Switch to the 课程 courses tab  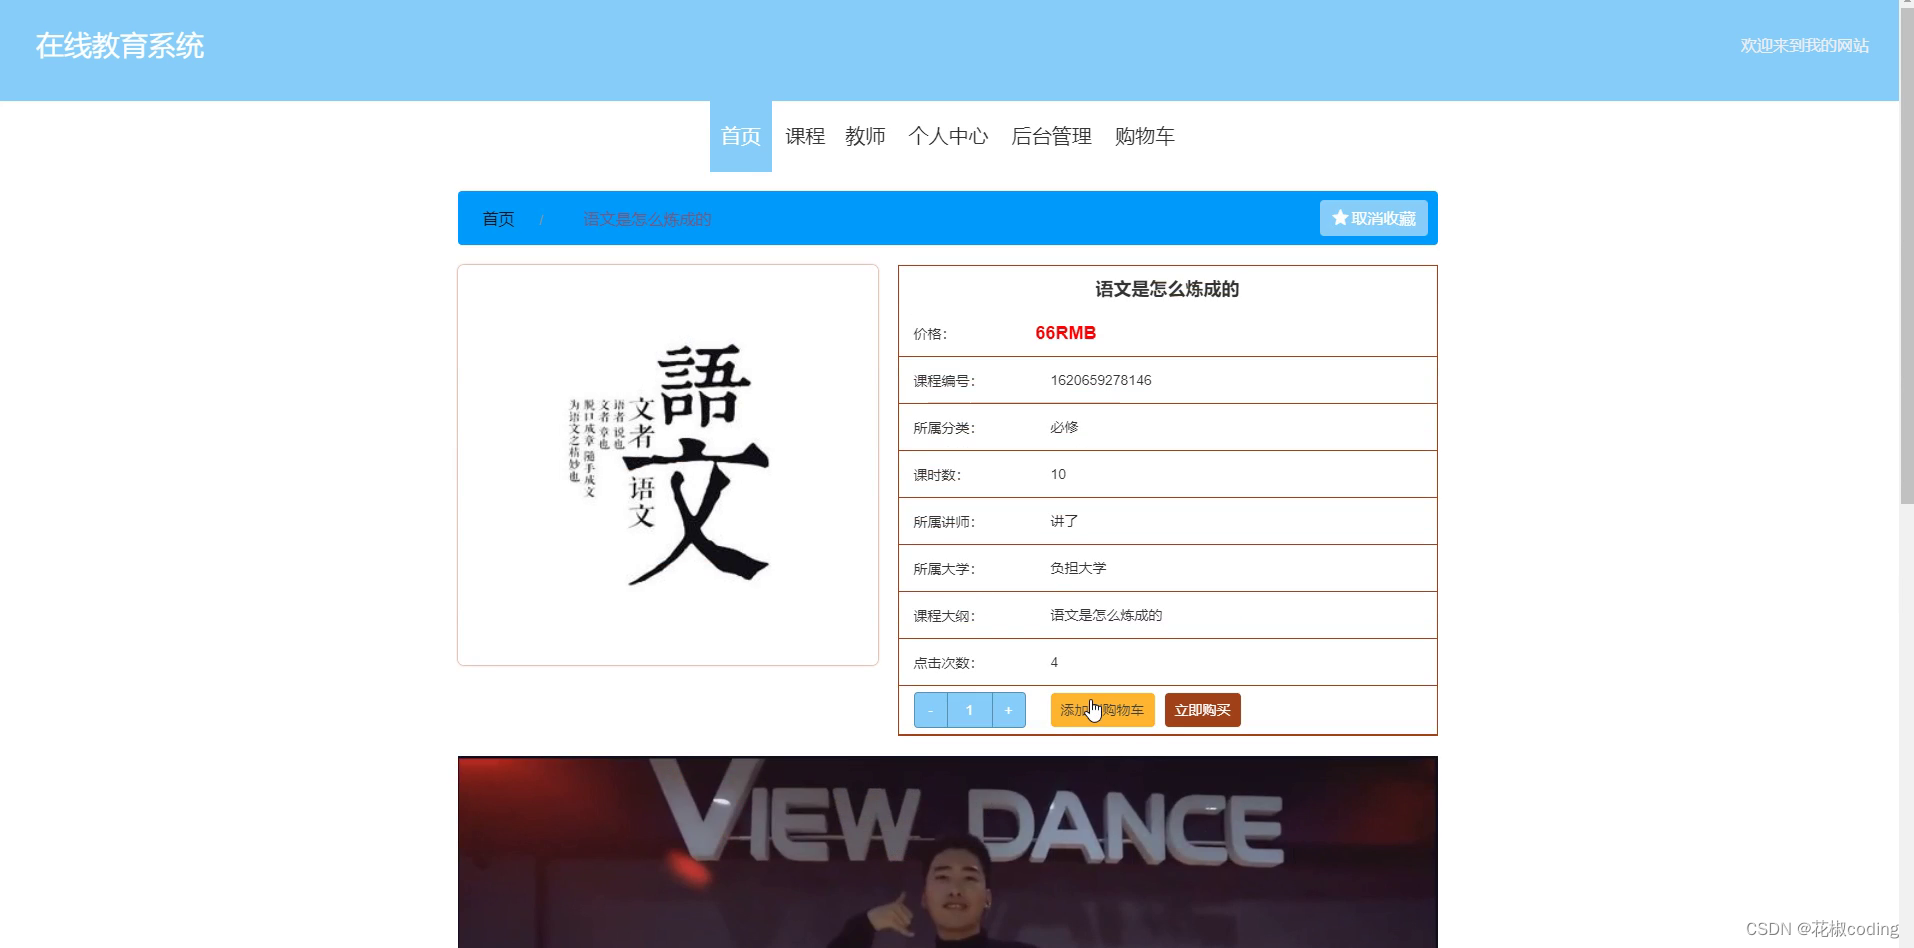(804, 136)
